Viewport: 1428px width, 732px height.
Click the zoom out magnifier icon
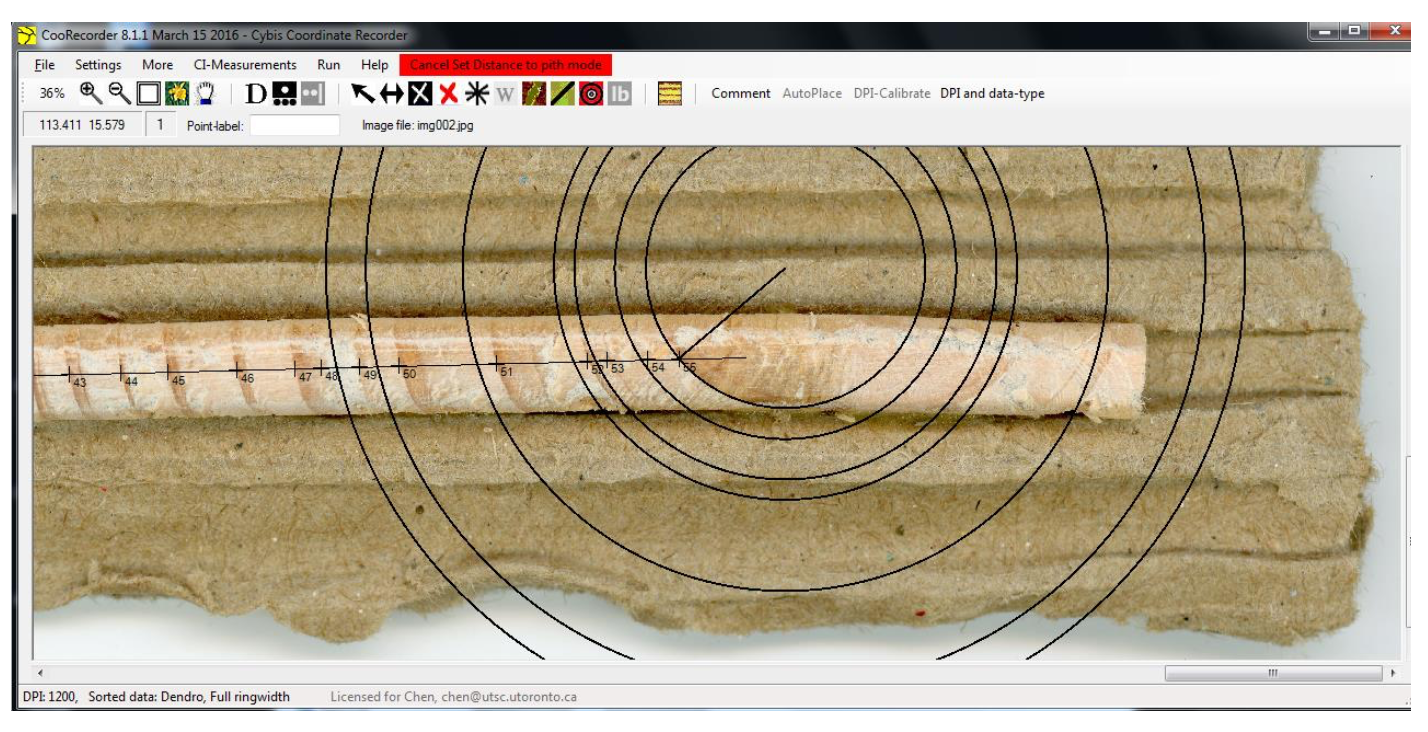(x=120, y=94)
